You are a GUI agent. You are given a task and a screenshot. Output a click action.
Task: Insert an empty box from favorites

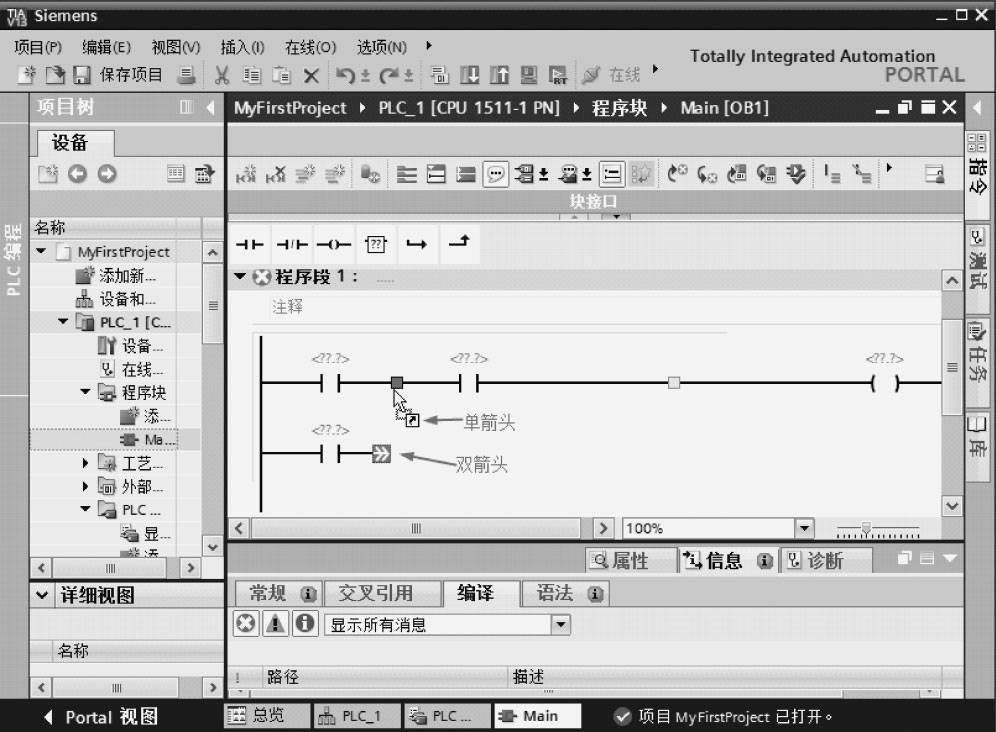coord(375,244)
